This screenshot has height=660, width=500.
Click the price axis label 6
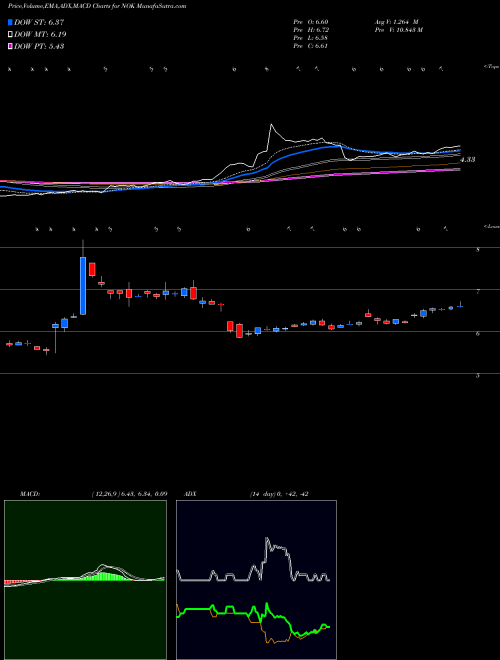click(x=478, y=334)
